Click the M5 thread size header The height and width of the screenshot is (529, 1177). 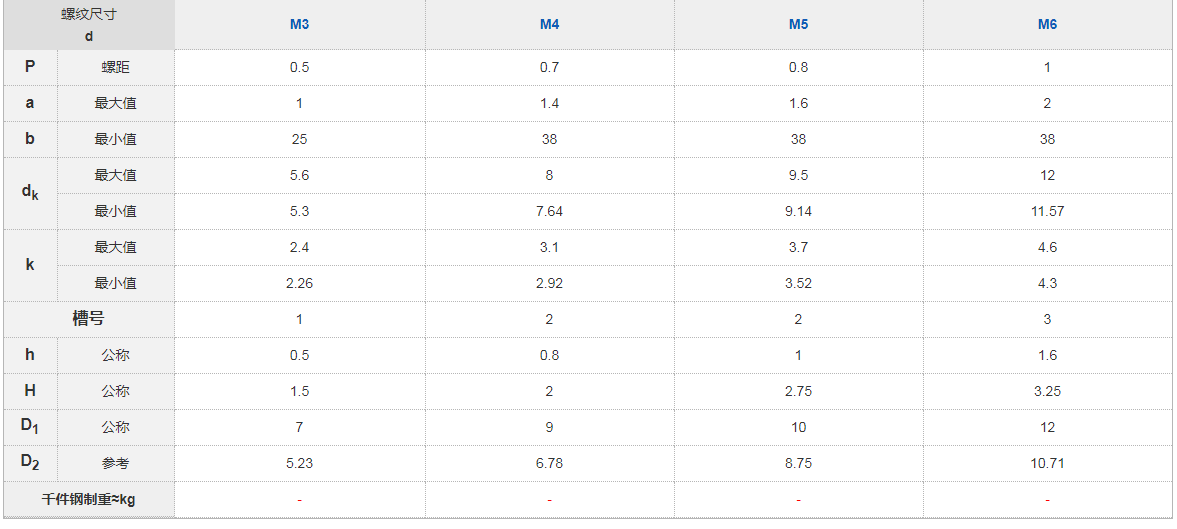click(x=798, y=24)
